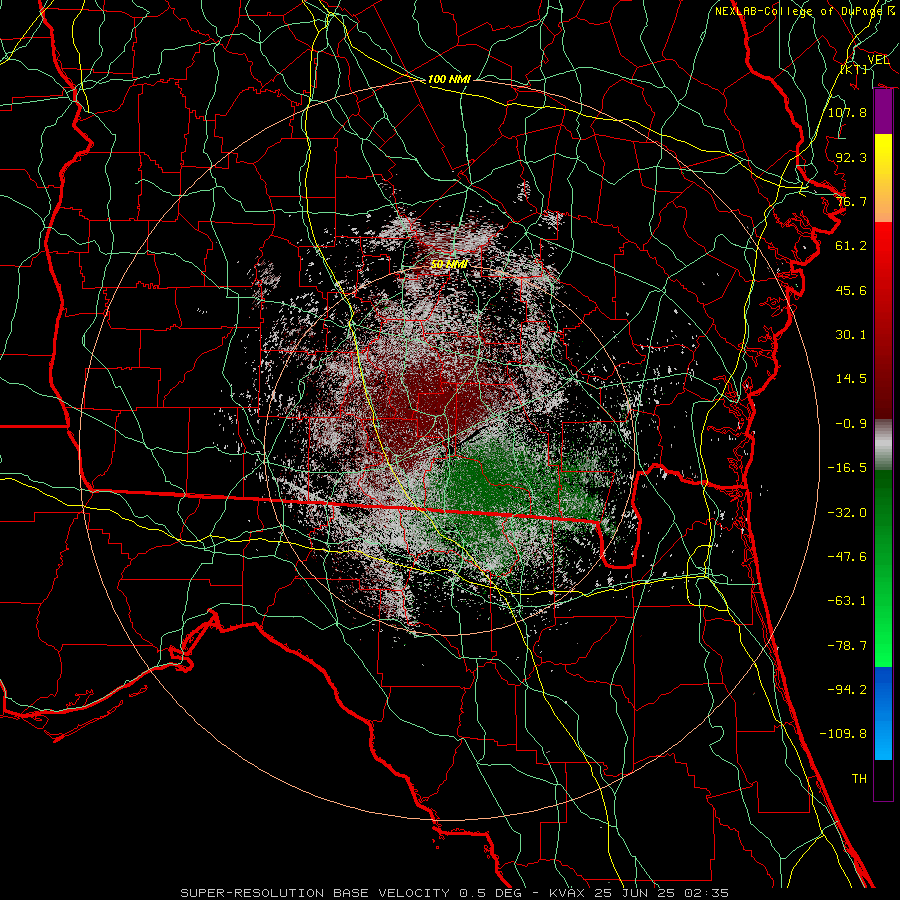Click the purple segment of the velocity color bar
The image size is (900, 900).
point(883,112)
